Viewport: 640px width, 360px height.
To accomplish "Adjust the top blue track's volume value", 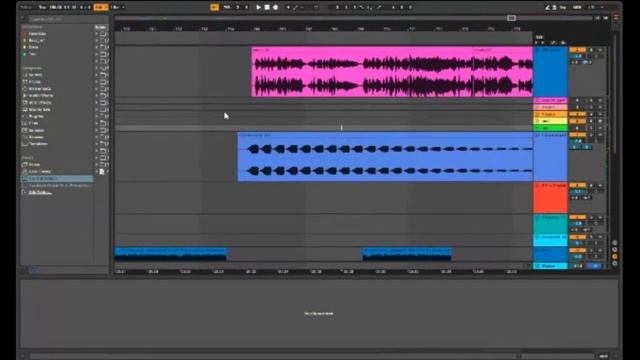I will (x=577, y=56).
